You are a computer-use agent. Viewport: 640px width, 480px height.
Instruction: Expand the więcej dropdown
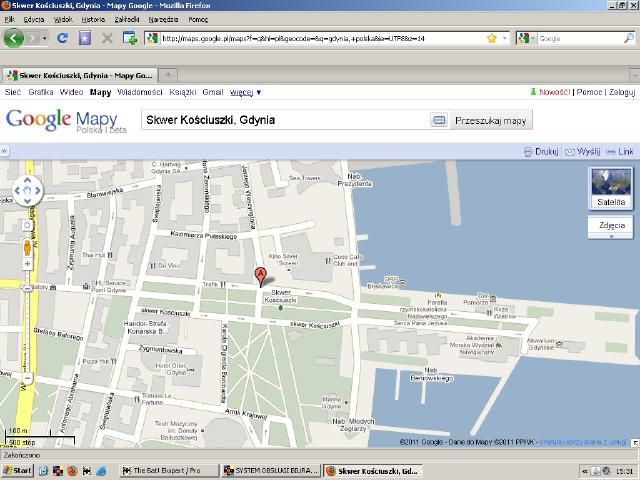click(245, 92)
